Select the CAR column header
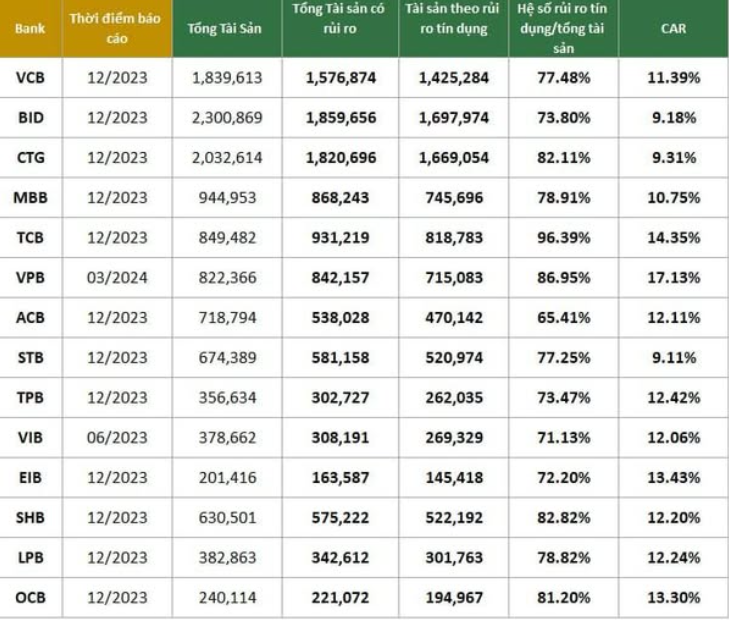 pyautogui.click(x=672, y=28)
